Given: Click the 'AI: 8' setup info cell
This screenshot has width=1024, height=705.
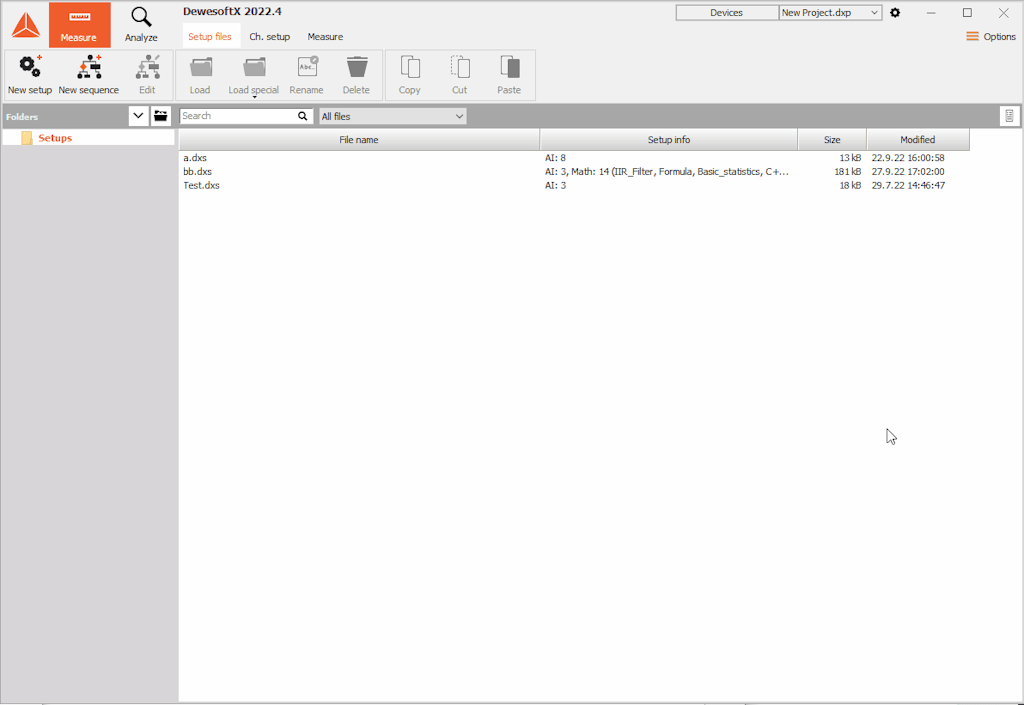Looking at the screenshot, I should 555,158.
